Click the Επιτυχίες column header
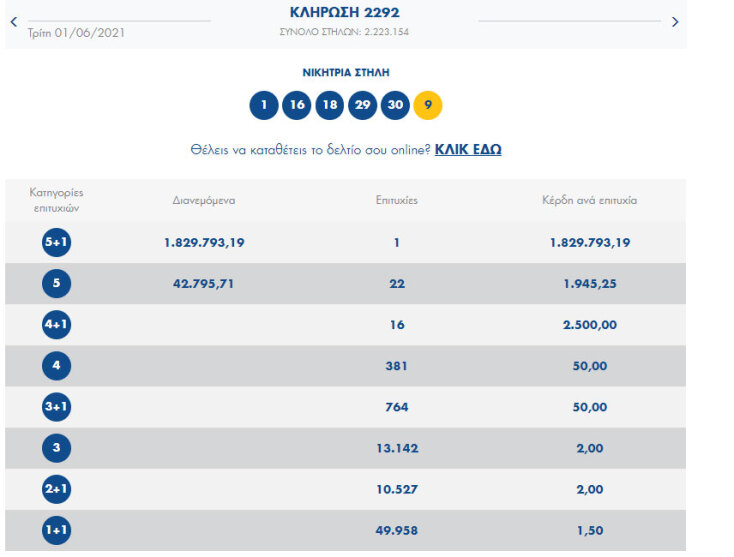This screenshot has width=734, height=557. point(396,200)
